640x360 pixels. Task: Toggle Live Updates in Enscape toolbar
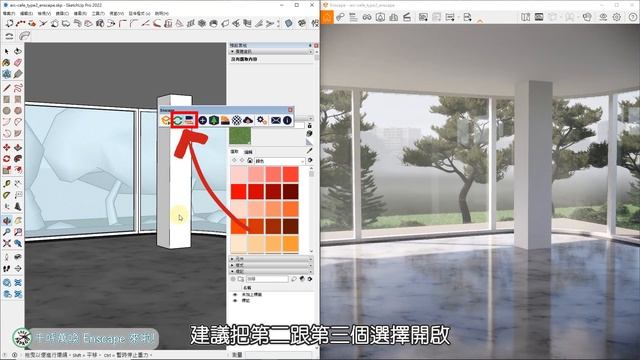click(178, 120)
